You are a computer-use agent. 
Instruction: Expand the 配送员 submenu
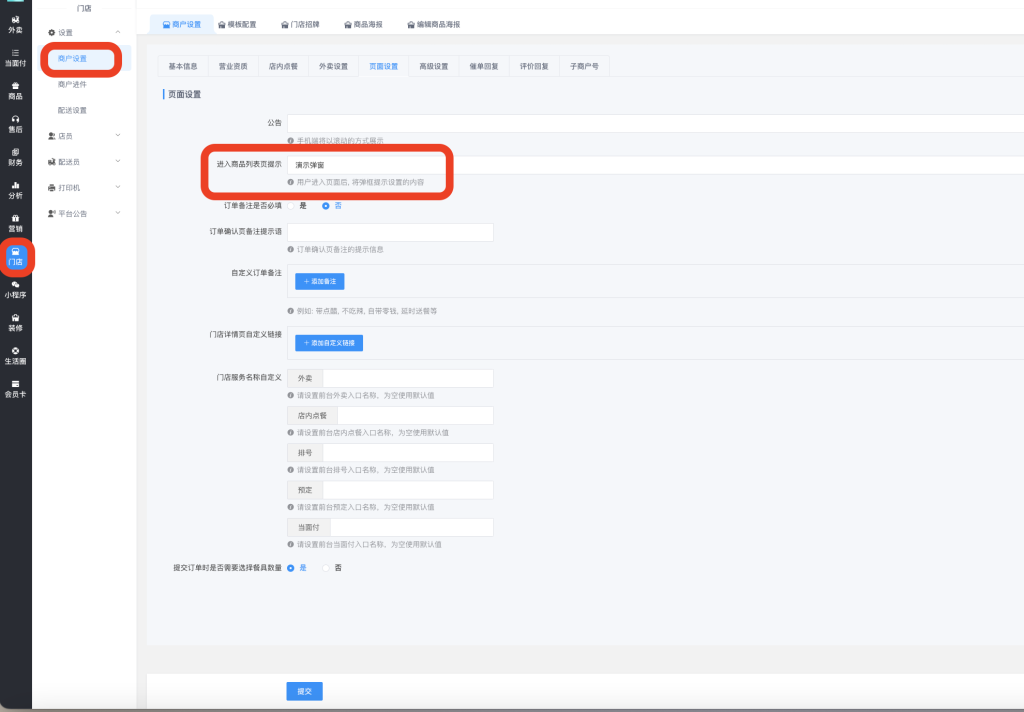tap(84, 161)
